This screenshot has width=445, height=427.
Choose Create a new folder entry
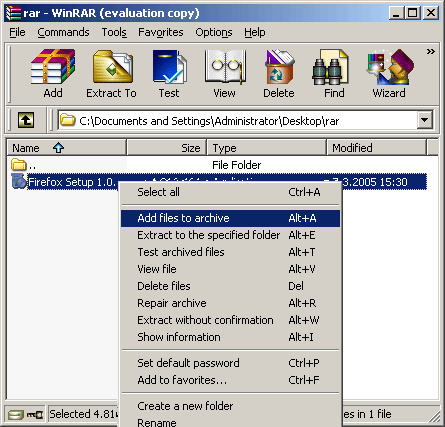pos(230,406)
